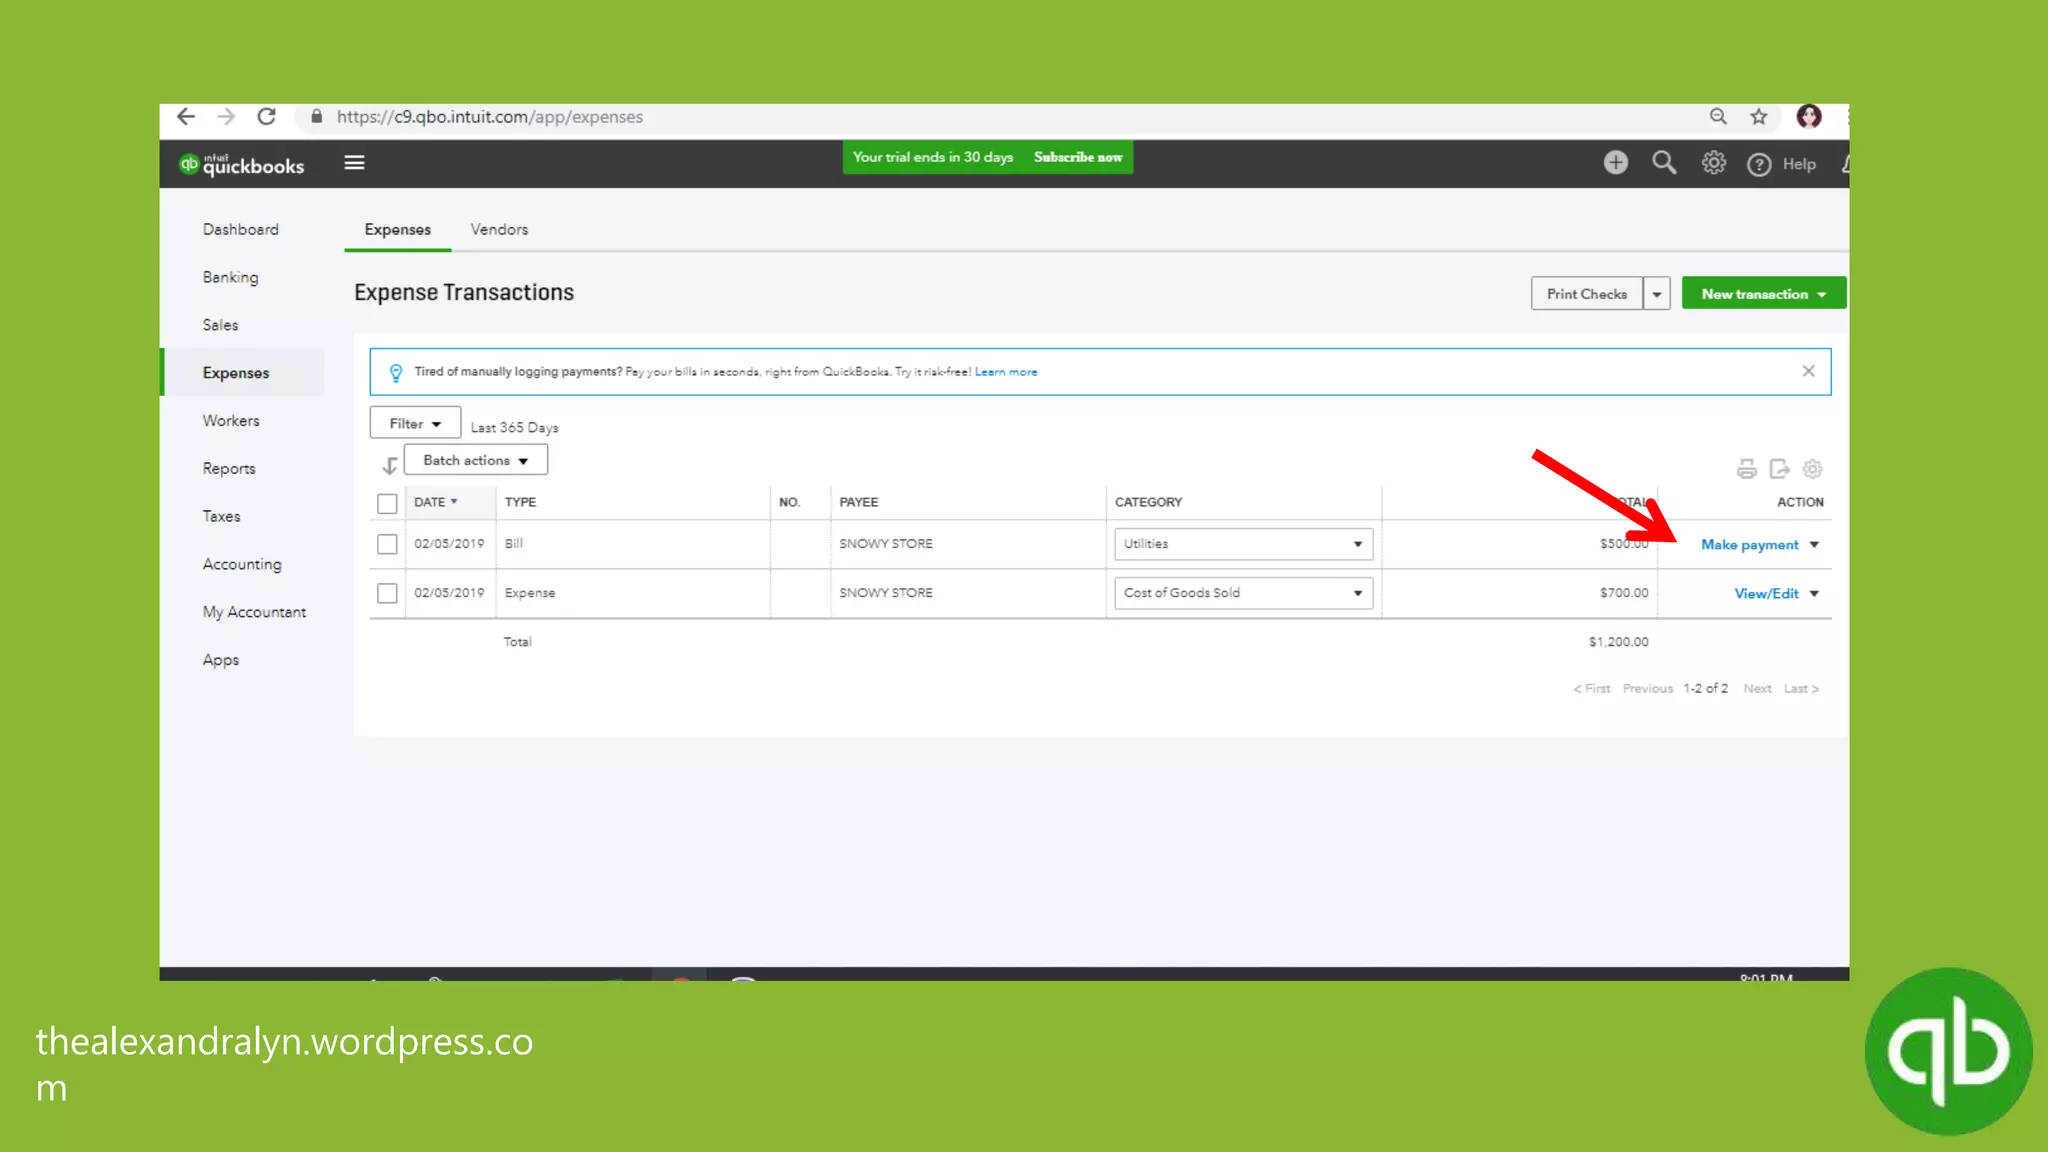Click the search magnifier in QuickBooks header
The width and height of the screenshot is (2048, 1152).
click(1664, 163)
